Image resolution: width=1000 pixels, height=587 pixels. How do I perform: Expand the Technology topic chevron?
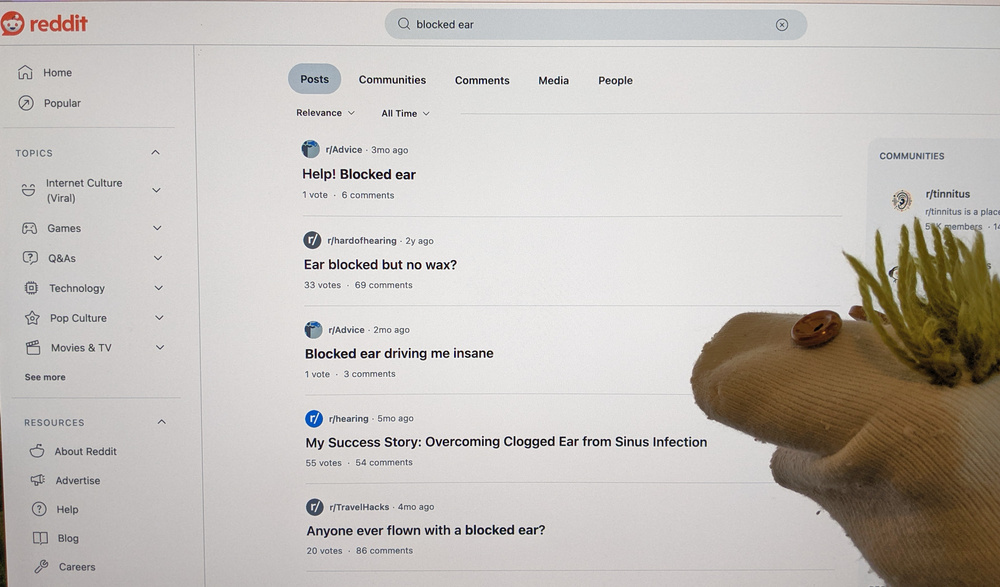pyautogui.click(x=159, y=288)
